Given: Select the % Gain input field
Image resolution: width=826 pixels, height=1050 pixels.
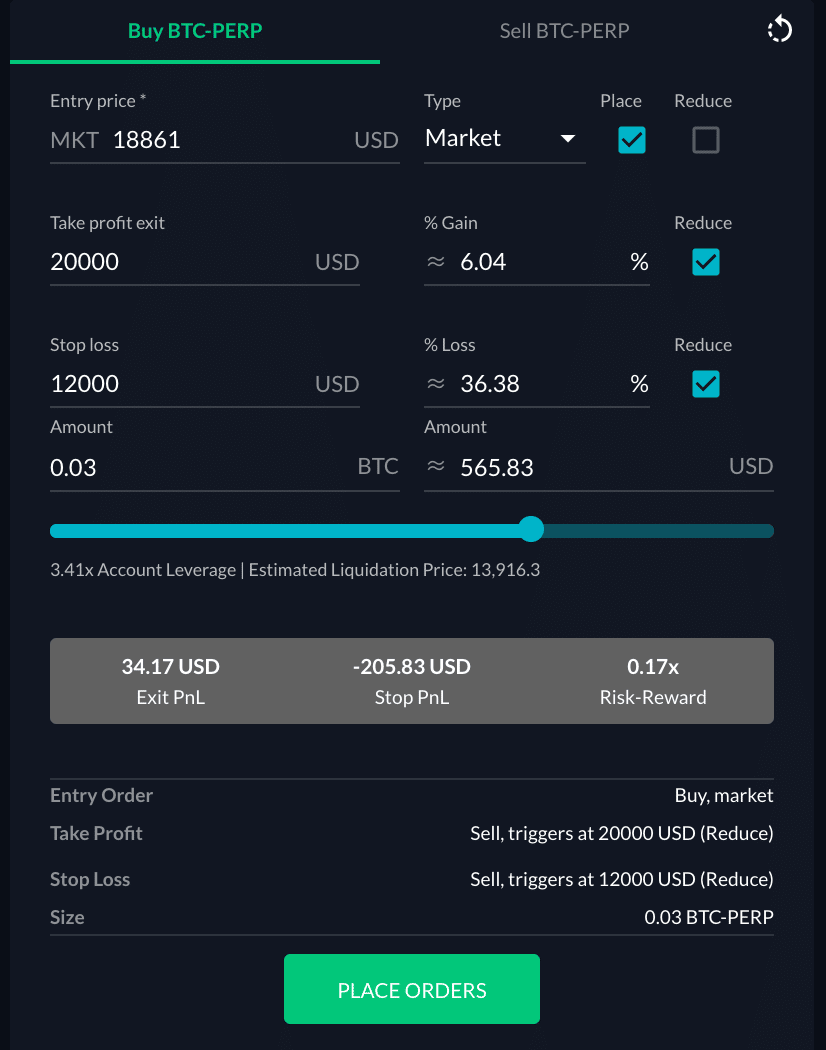Looking at the screenshot, I should coord(540,262).
